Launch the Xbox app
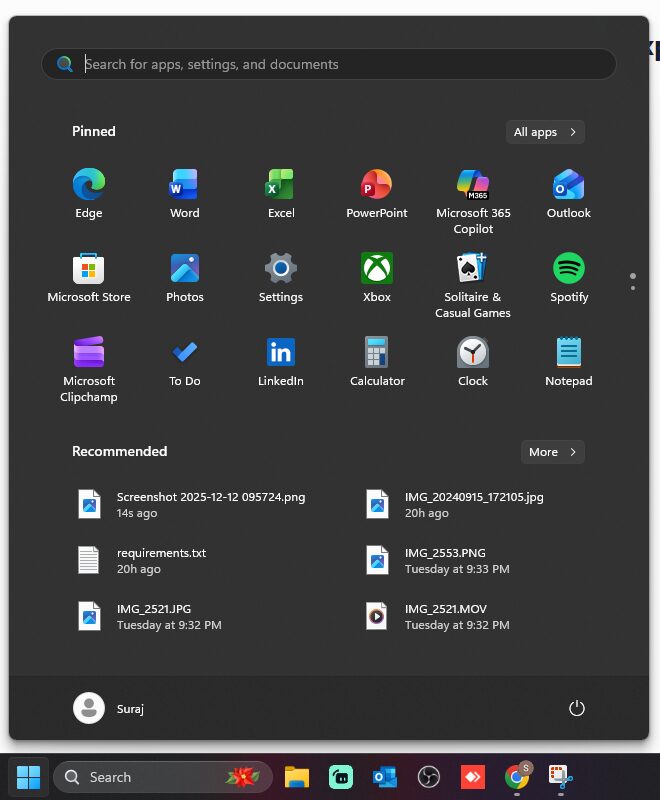This screenshot has height=800, width=660. 377,277
